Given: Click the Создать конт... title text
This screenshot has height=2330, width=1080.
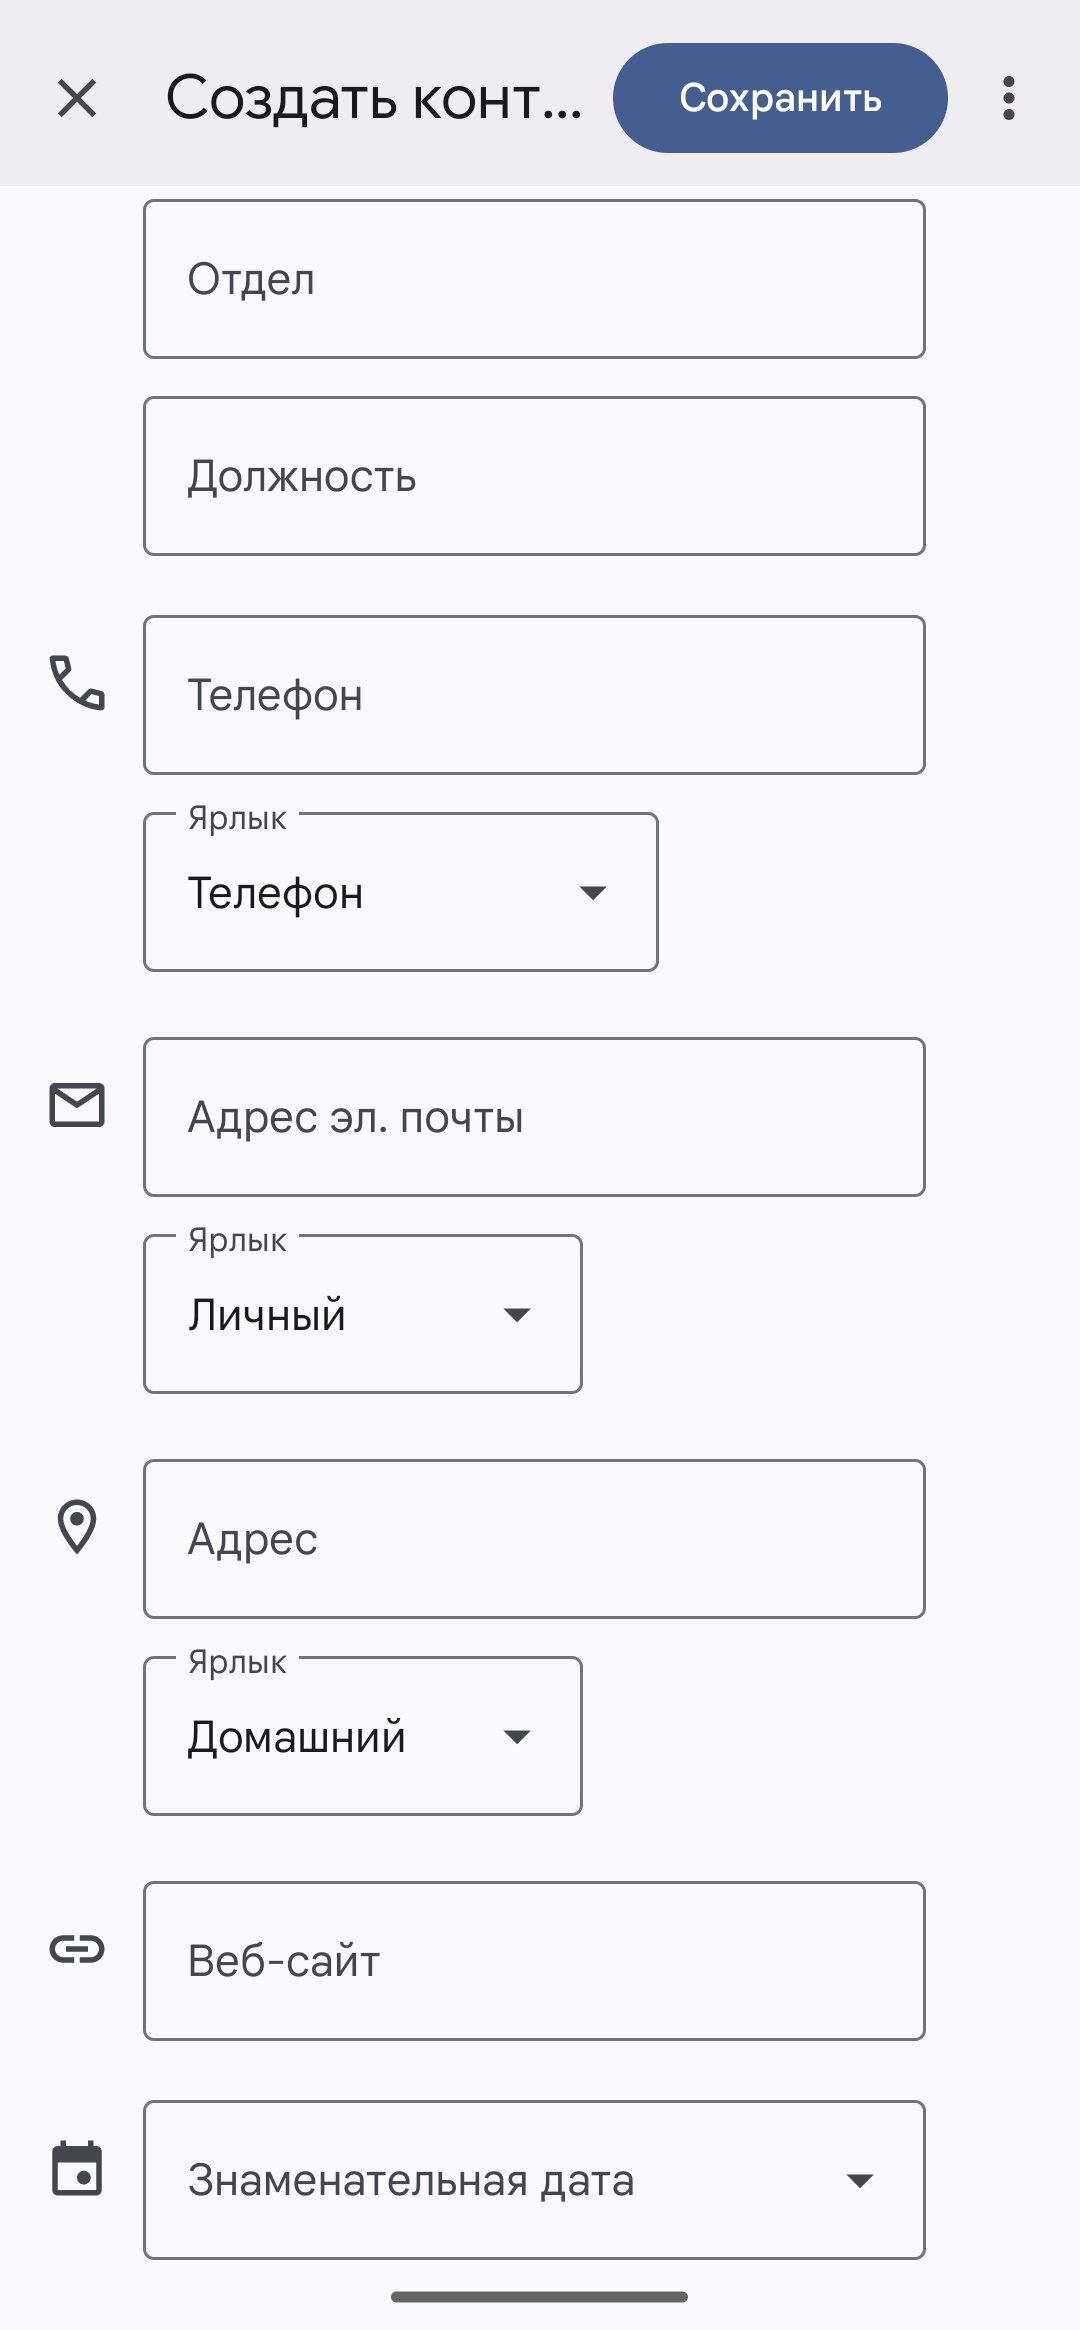Looking at the screenshot, I should click(x=374, y=98).
